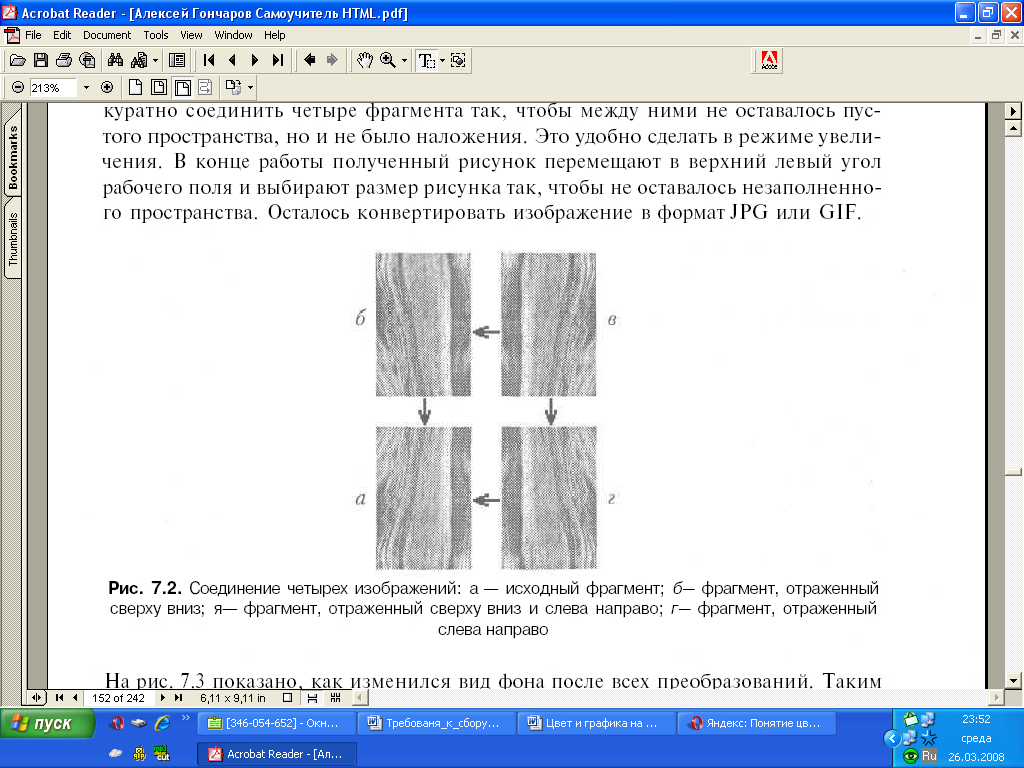Open the Thumbnails side tab
This screenshot has width=1024, height=768.
[13, 239]
